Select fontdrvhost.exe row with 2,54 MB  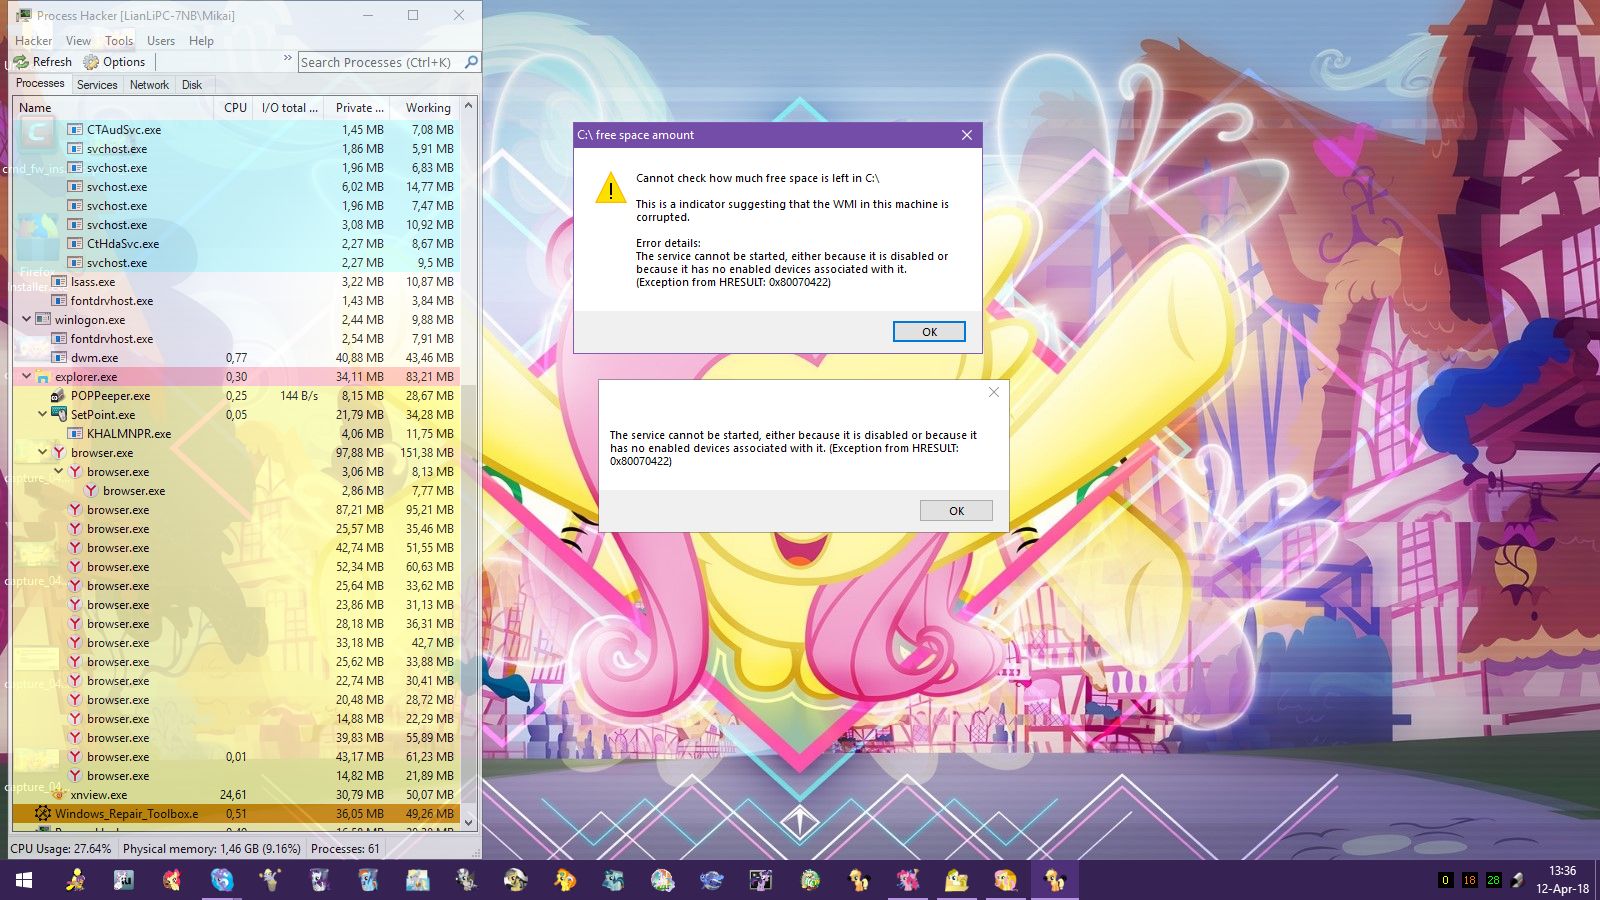tap(236, 338)
